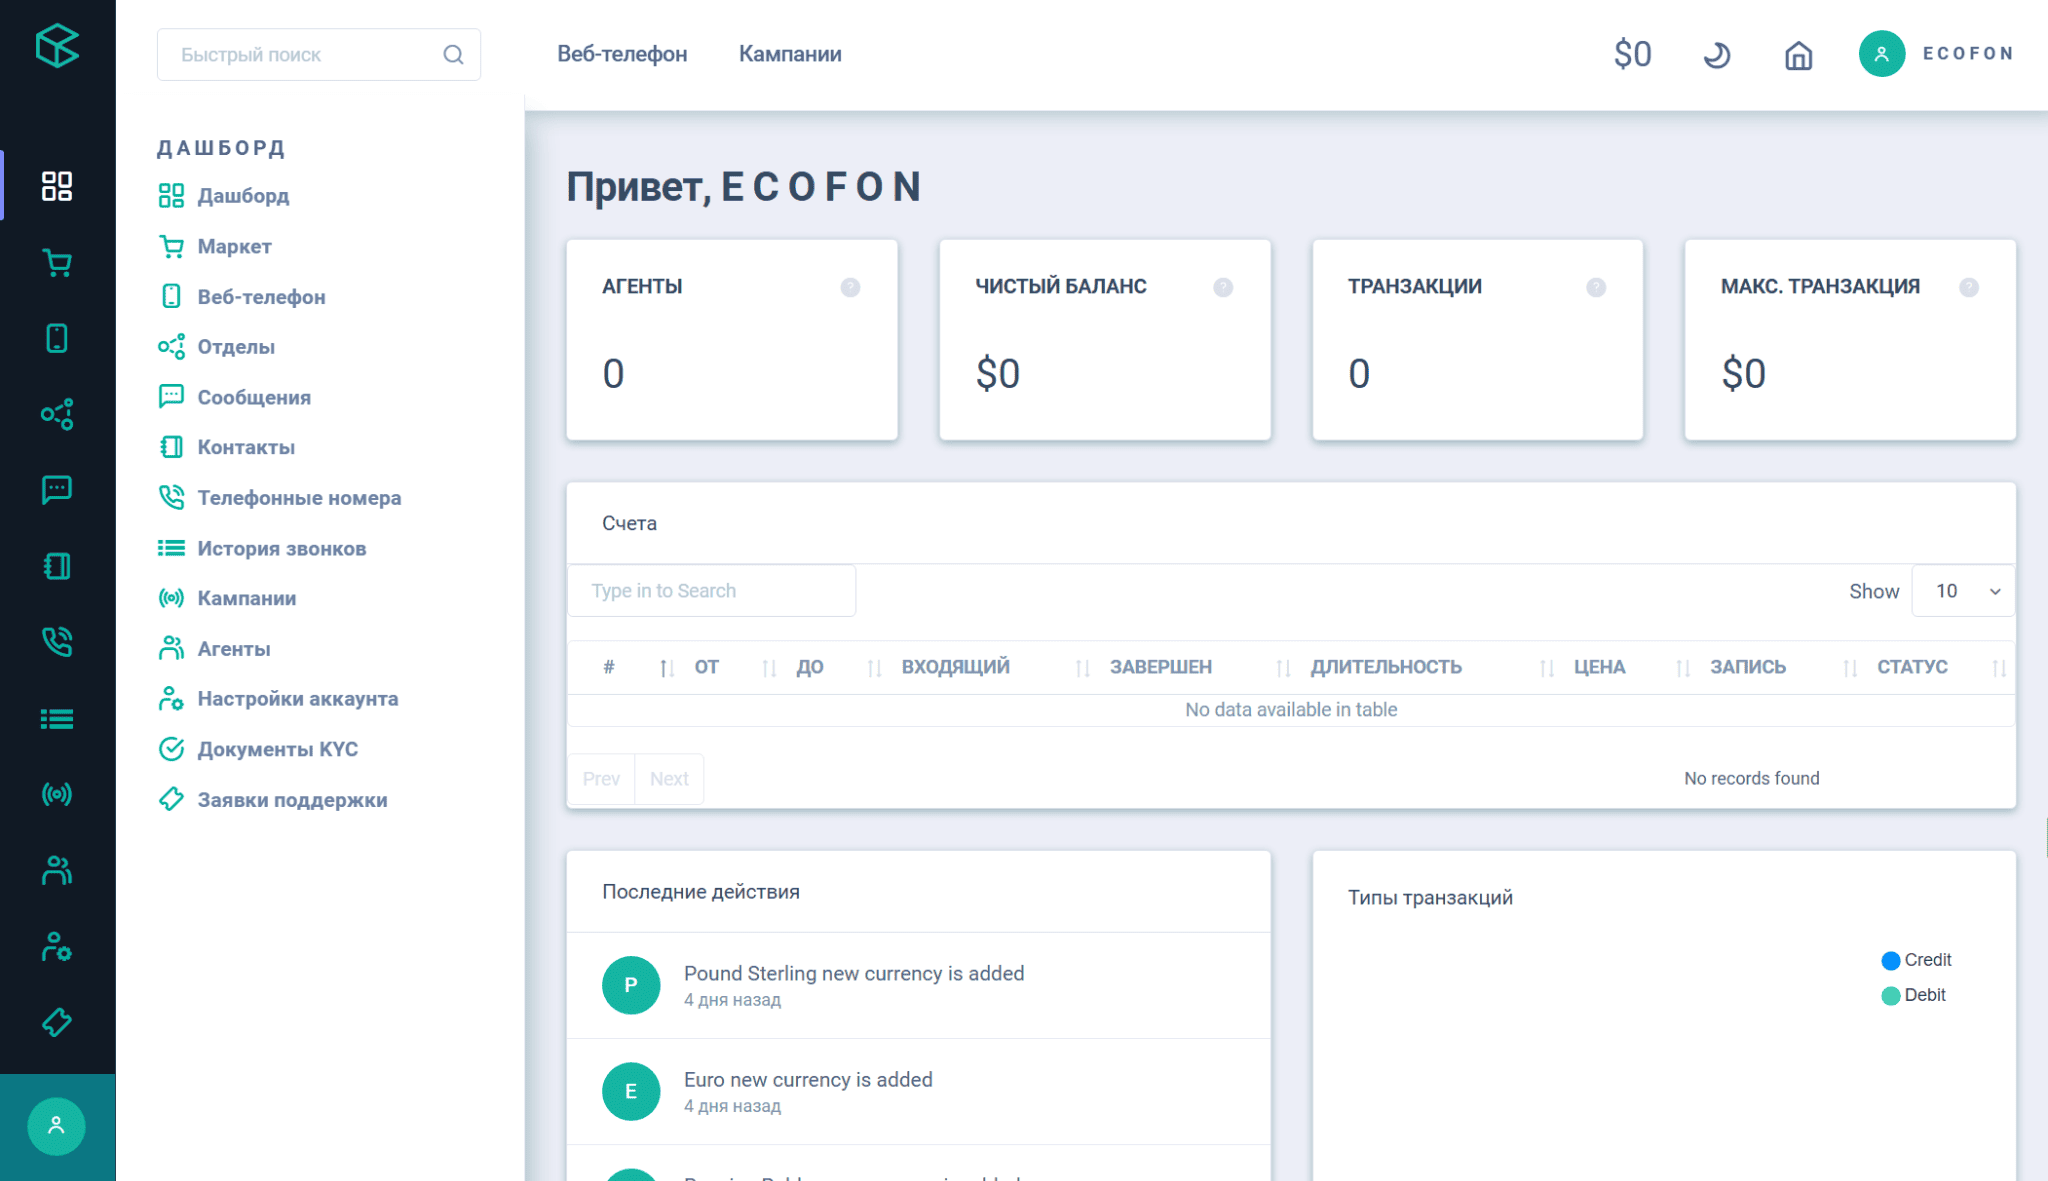Click Веб-телефон link in the top bar
Viewport: 2048px width, 1181px height.
click(622, 54)
